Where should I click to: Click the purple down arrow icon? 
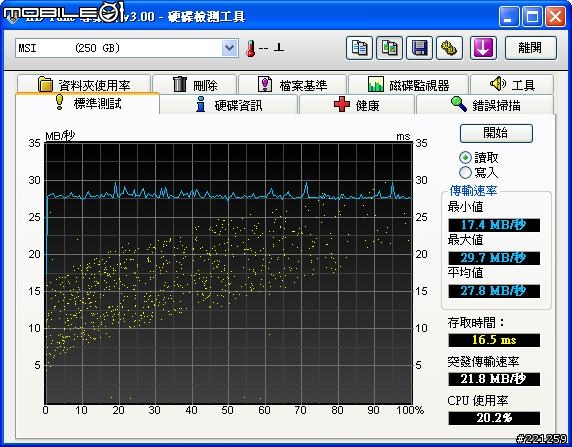click(x=483, y=48)
